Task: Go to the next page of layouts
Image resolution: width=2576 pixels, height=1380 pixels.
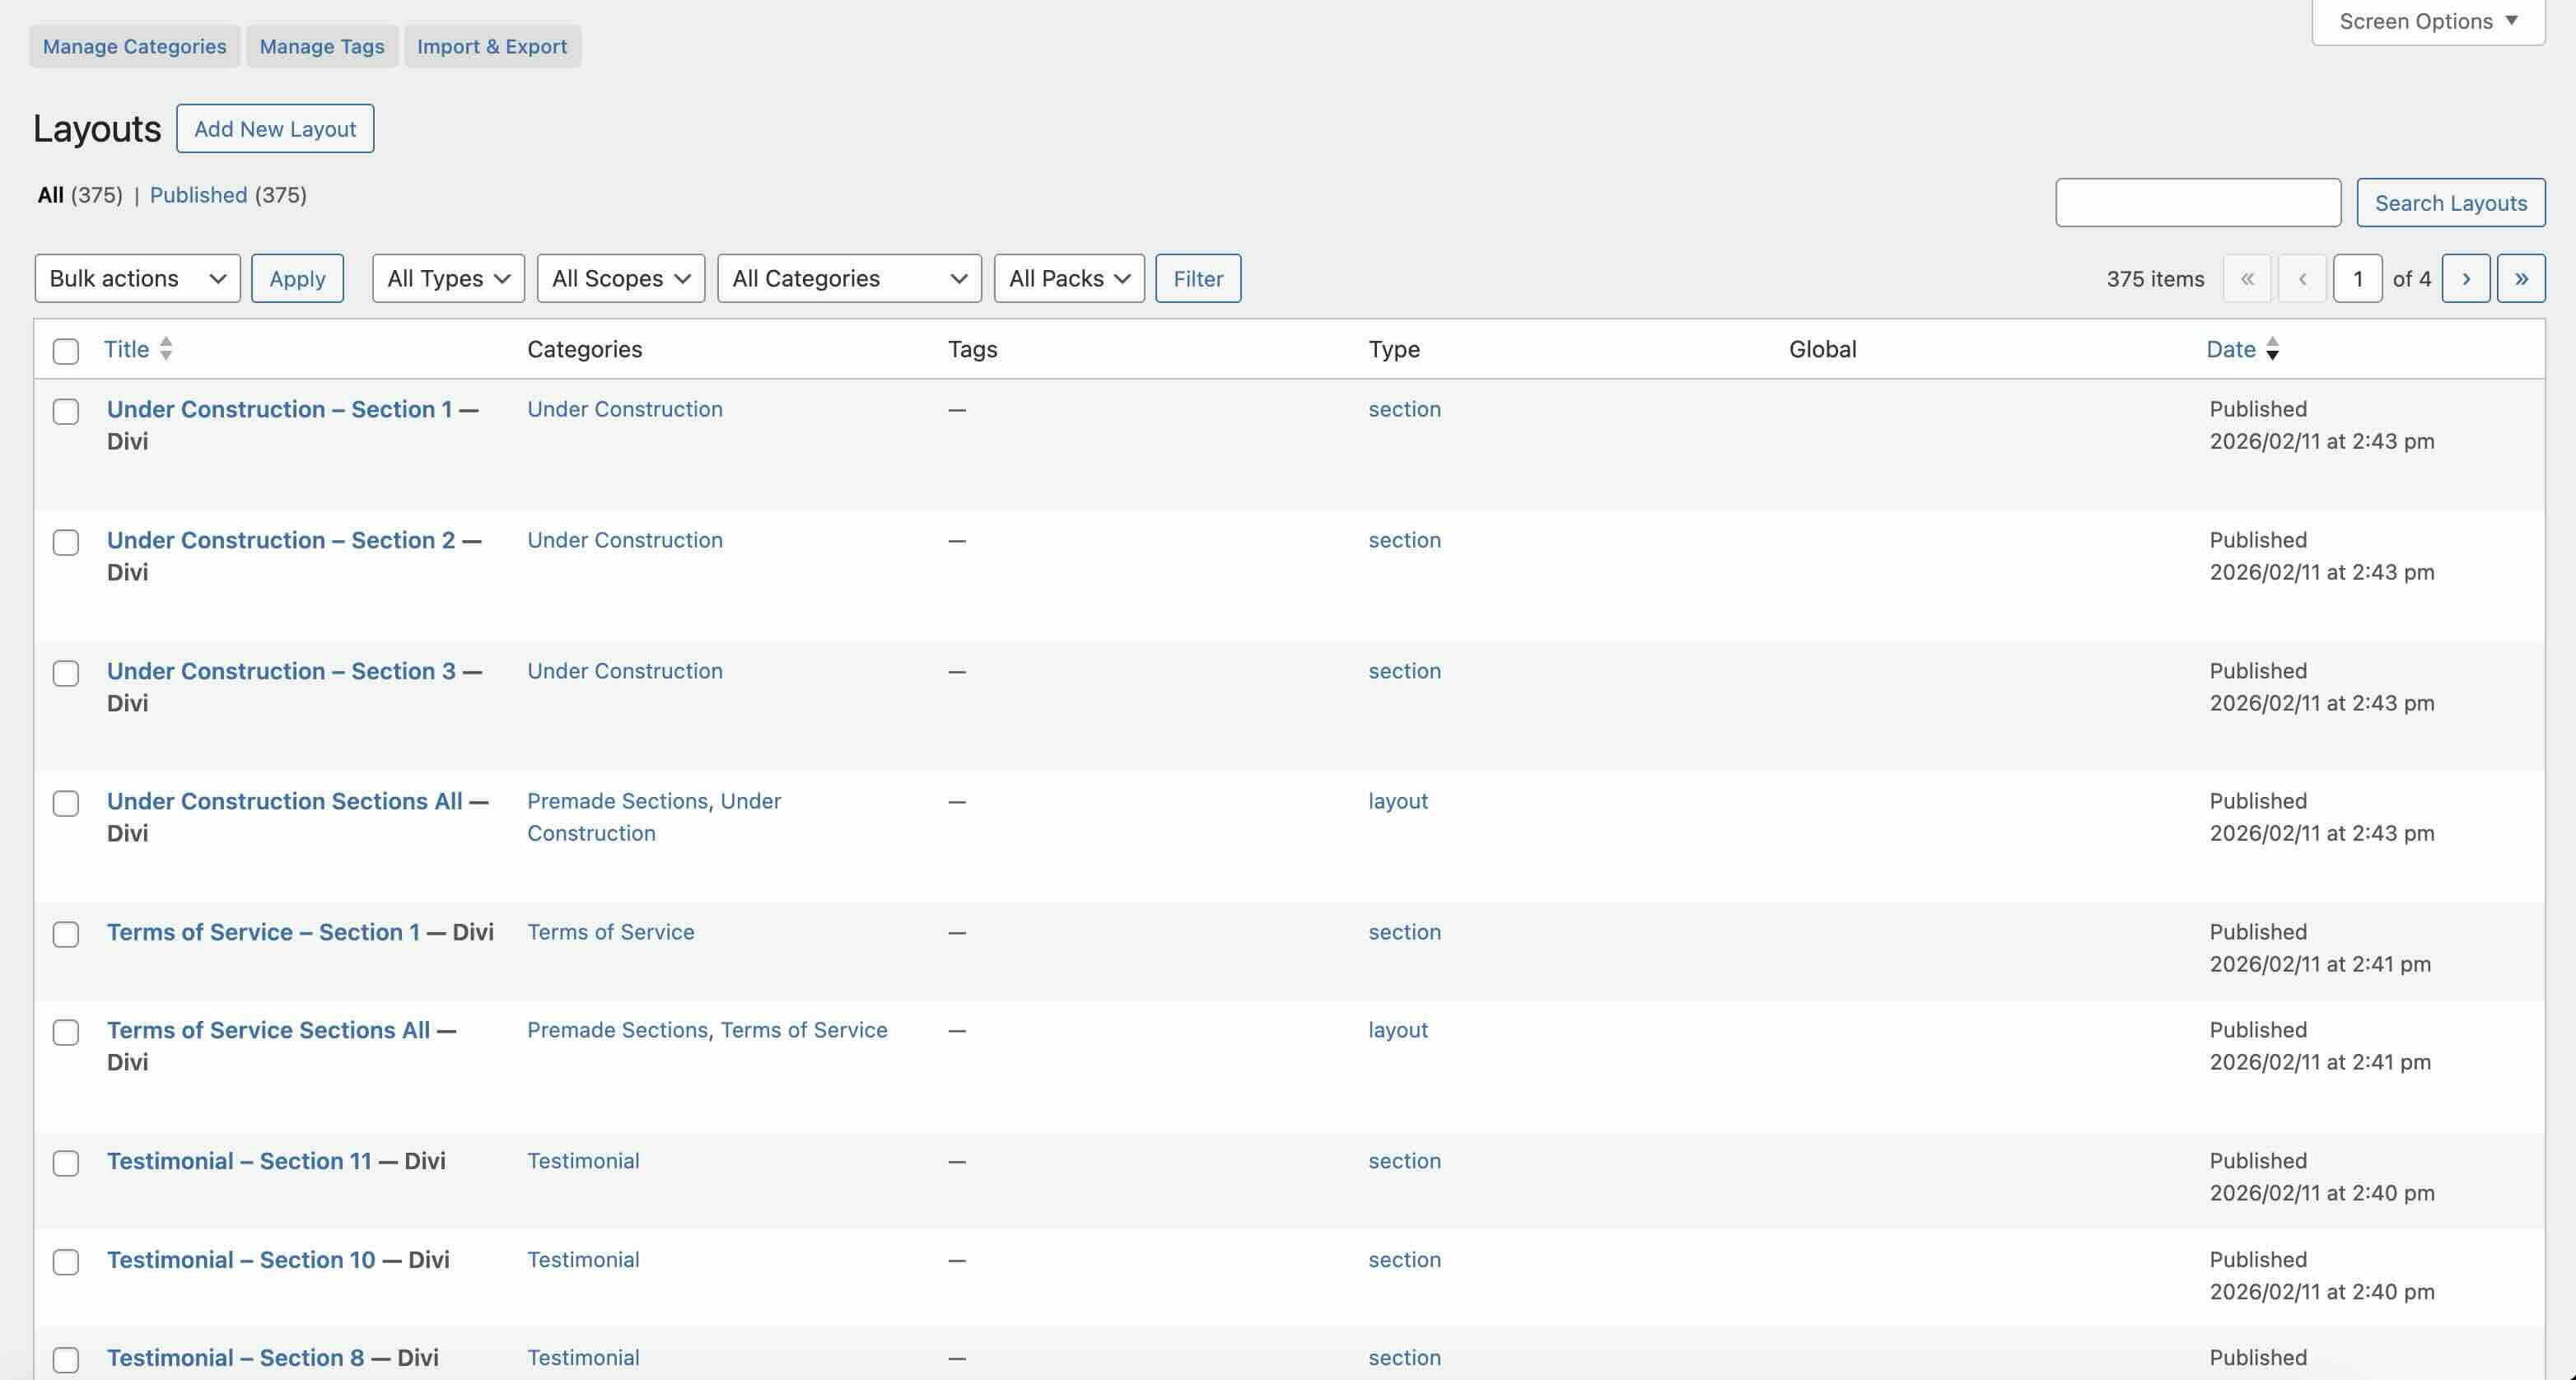Action: point(2466,278)
